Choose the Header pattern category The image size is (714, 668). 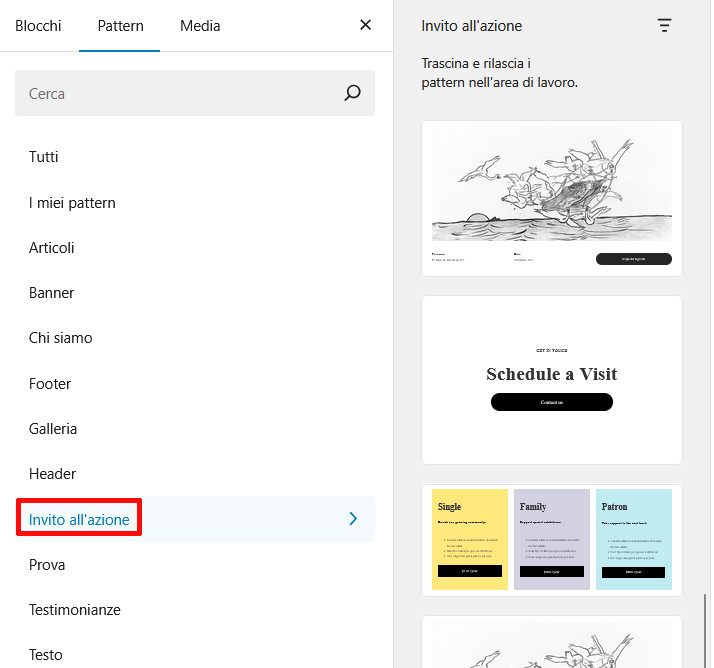point(52,474)
